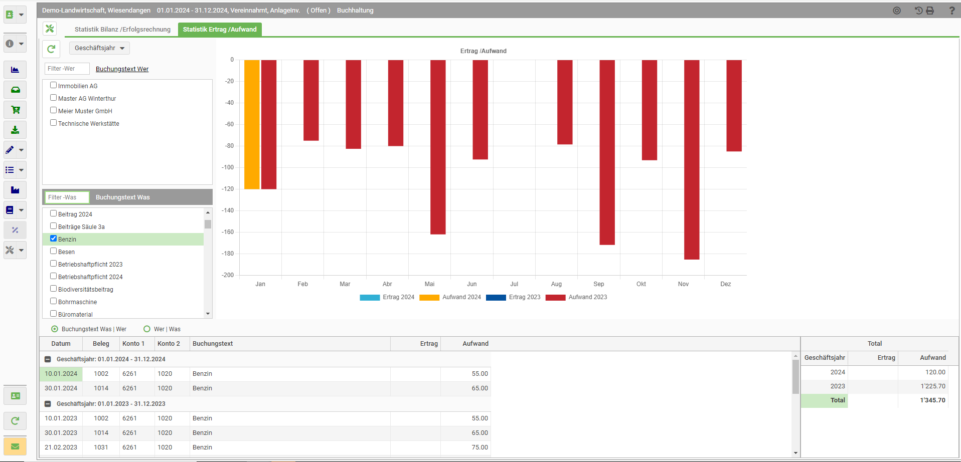This screenshot has width=961, height=462.
Task: Click the sidebar wrench-and-screwdriver tools icon
Action: point(10,250)
